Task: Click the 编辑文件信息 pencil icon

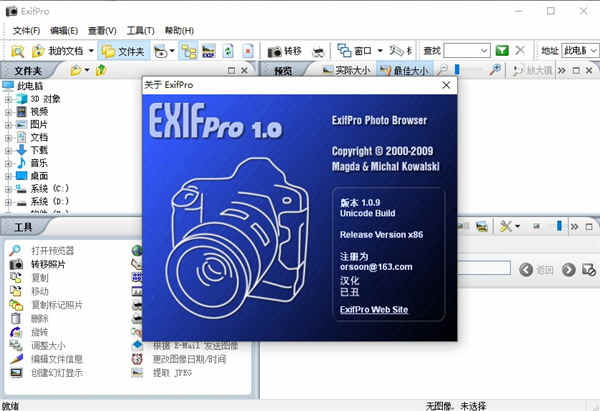Action: (16, 359)
